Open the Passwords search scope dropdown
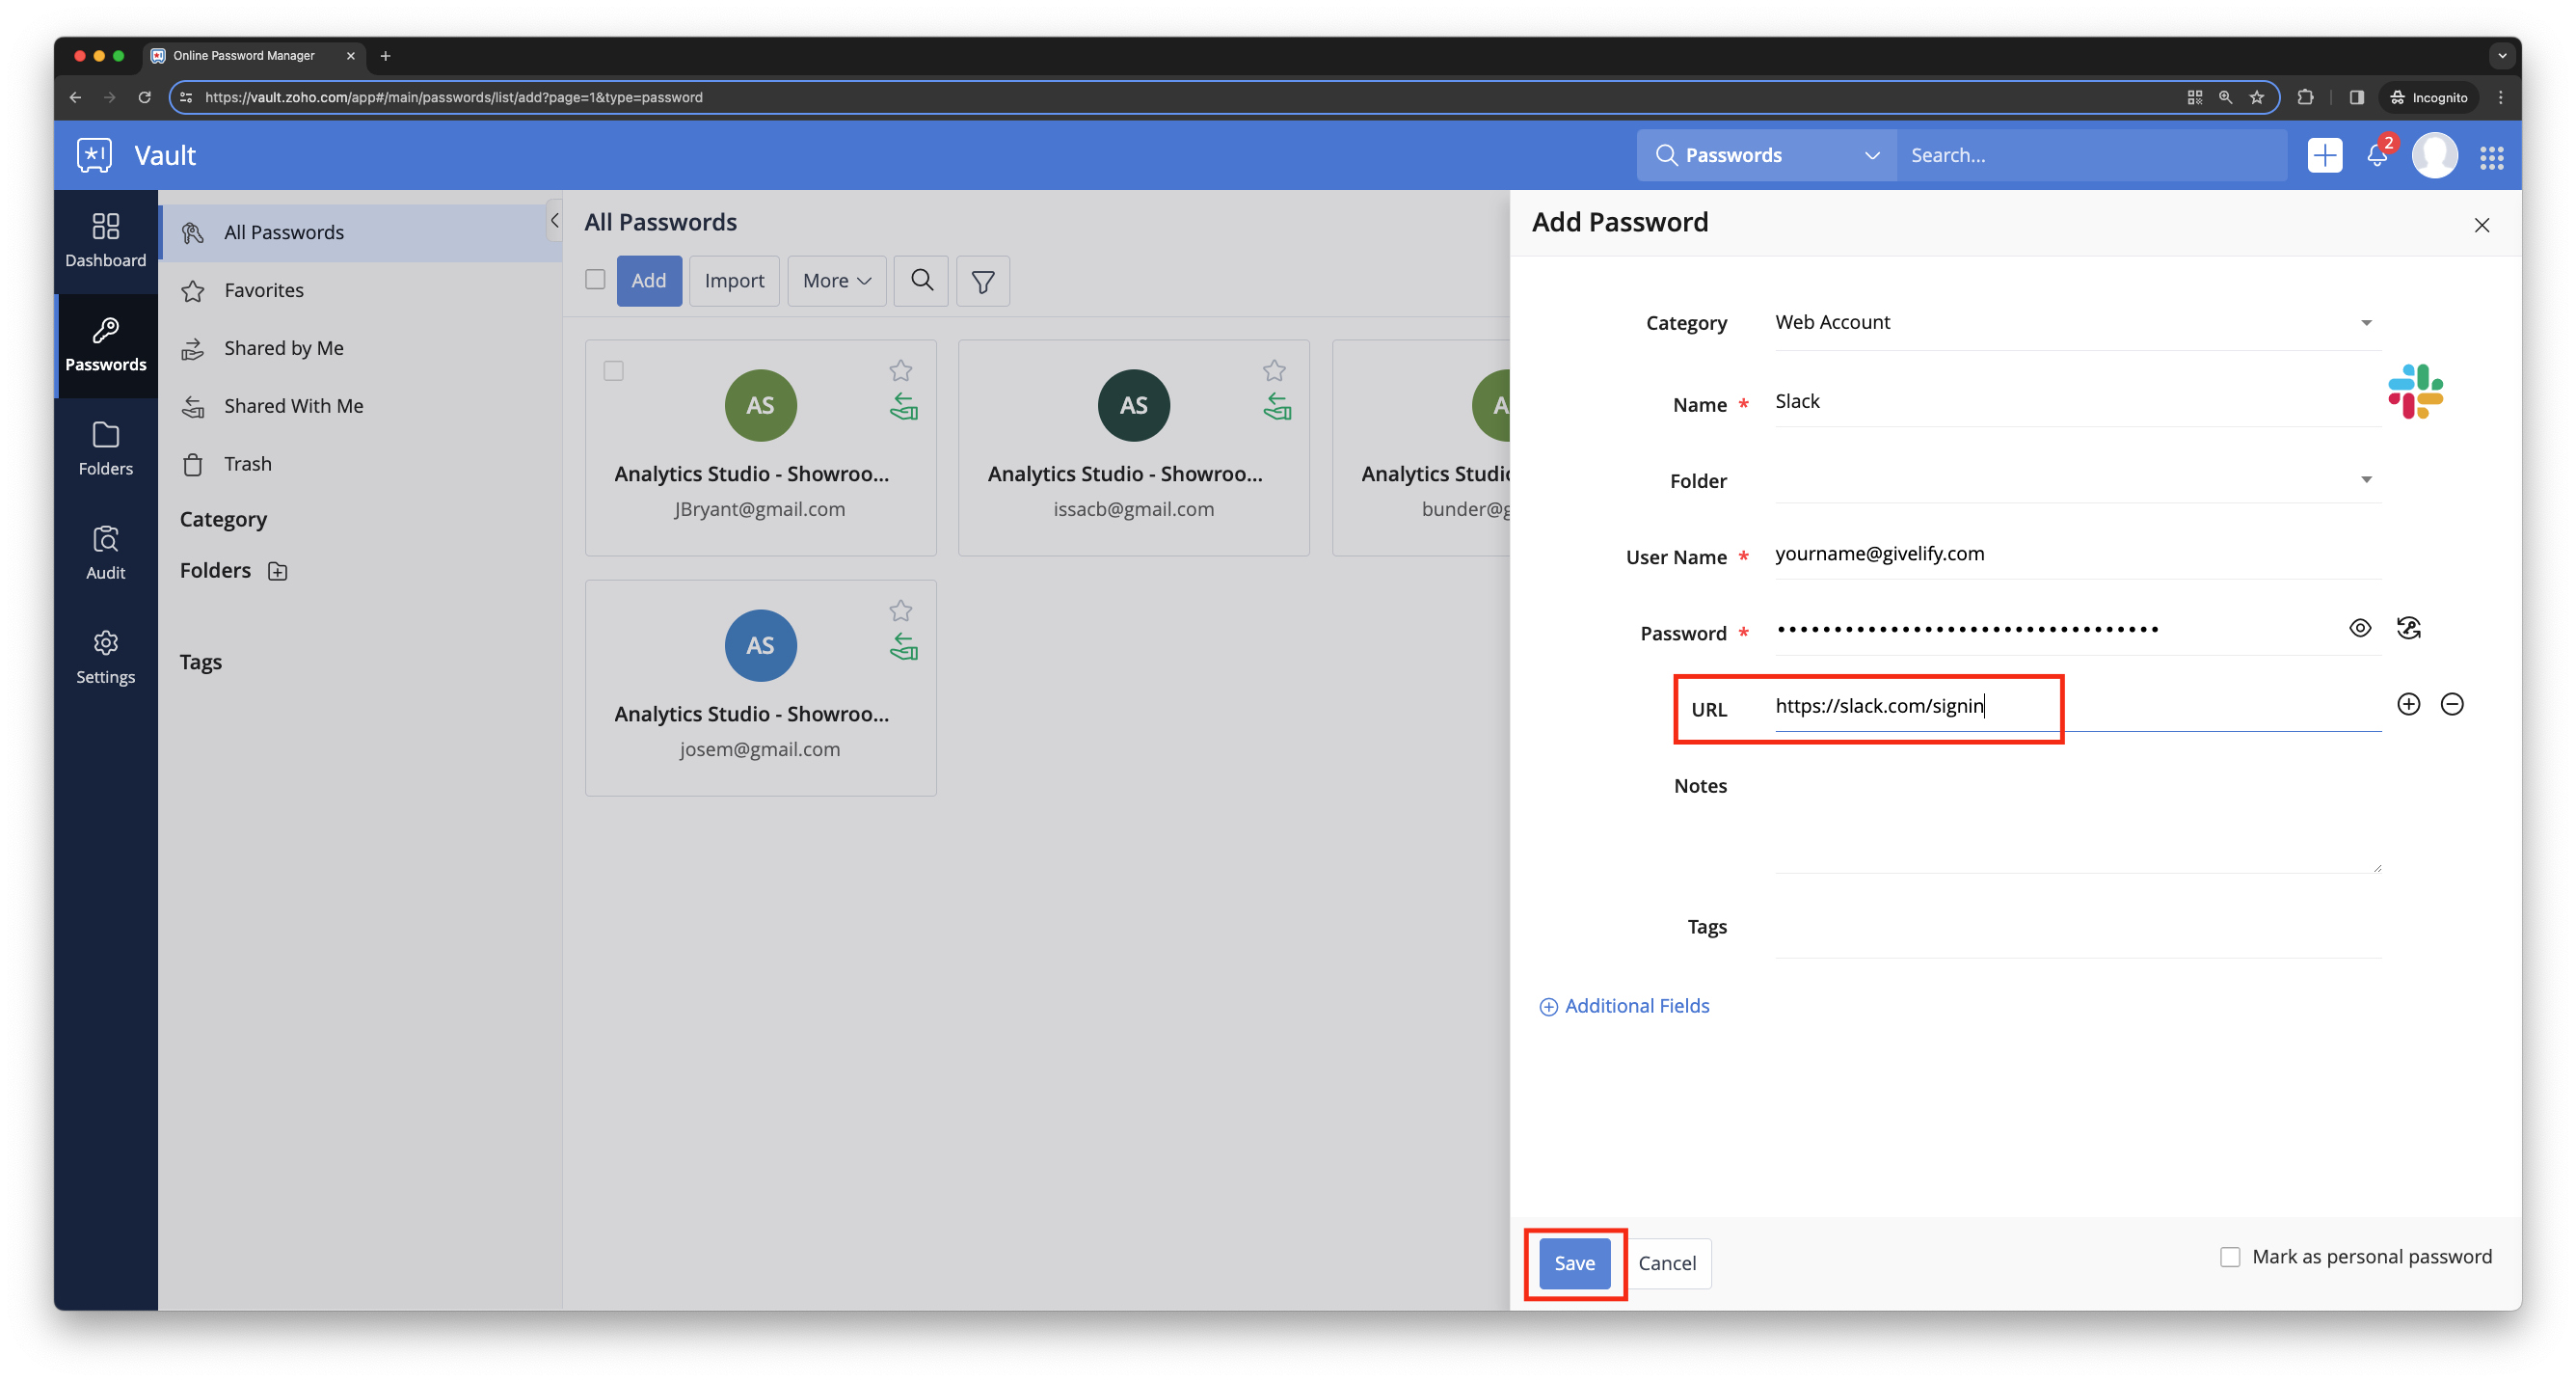Viewport: 2576px width, 1382px height. tap(1766, 155)
